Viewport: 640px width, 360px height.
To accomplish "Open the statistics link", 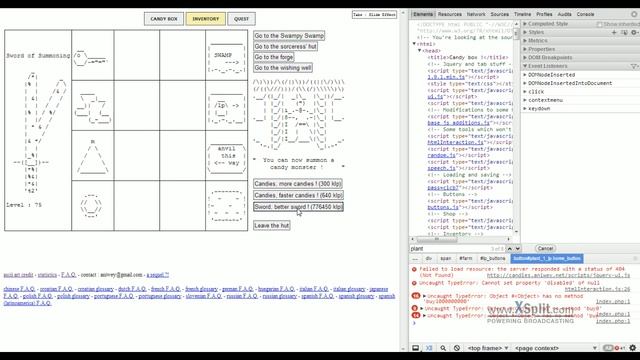I will [47, 275].
